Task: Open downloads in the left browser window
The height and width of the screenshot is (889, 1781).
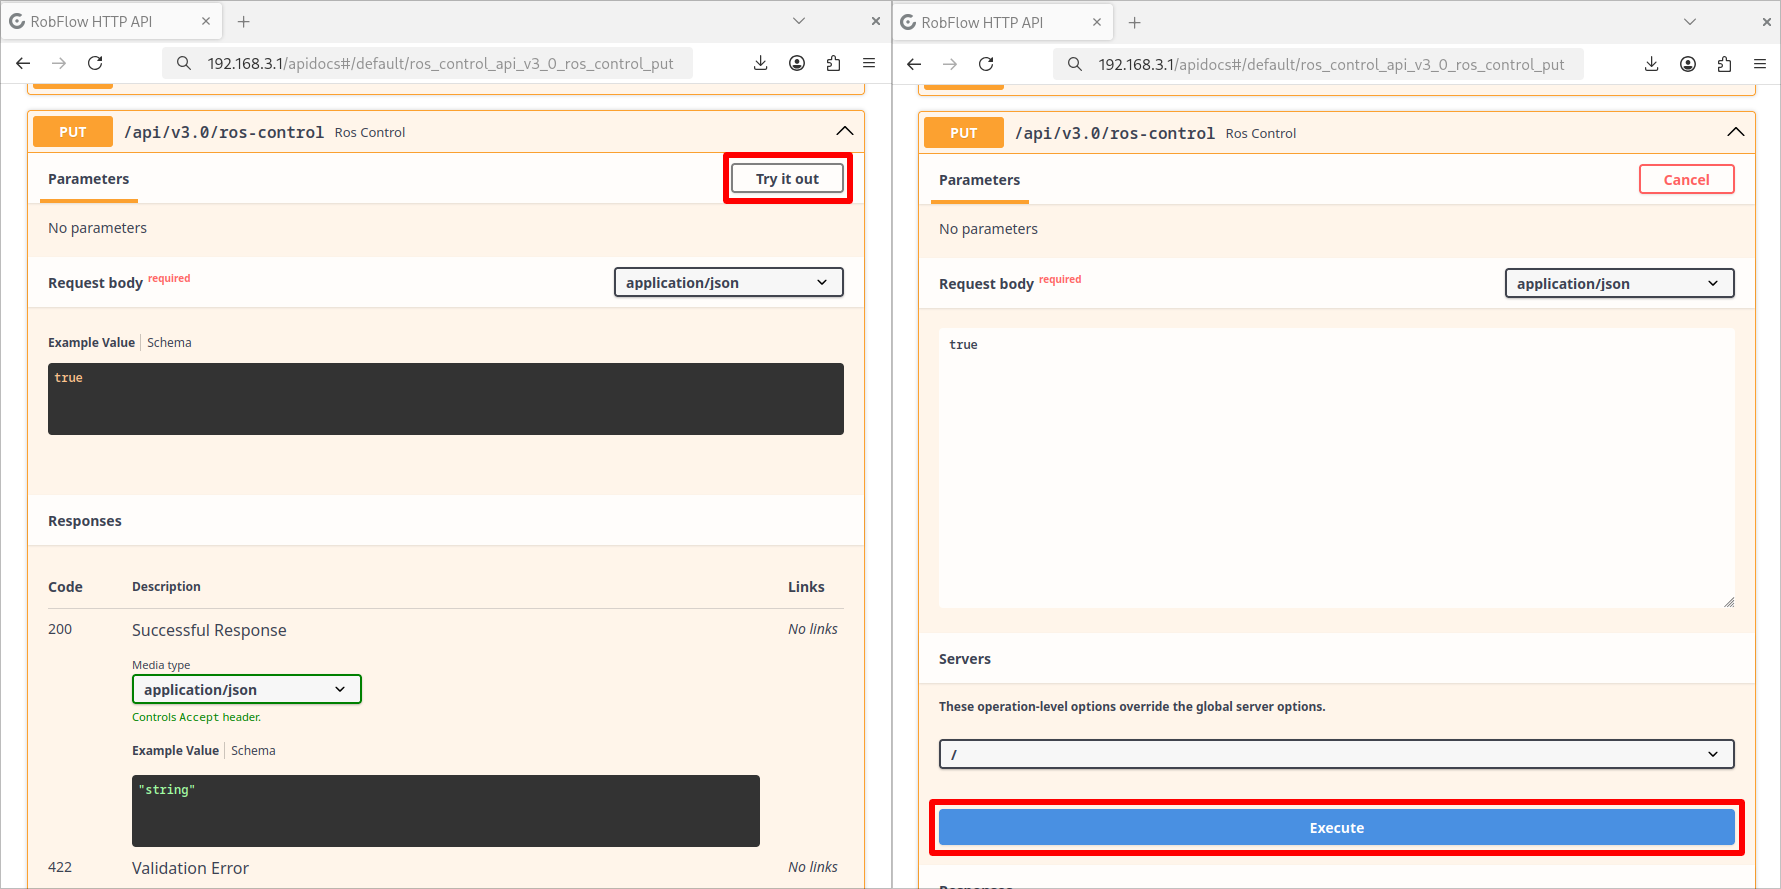Action: (760, 63)
